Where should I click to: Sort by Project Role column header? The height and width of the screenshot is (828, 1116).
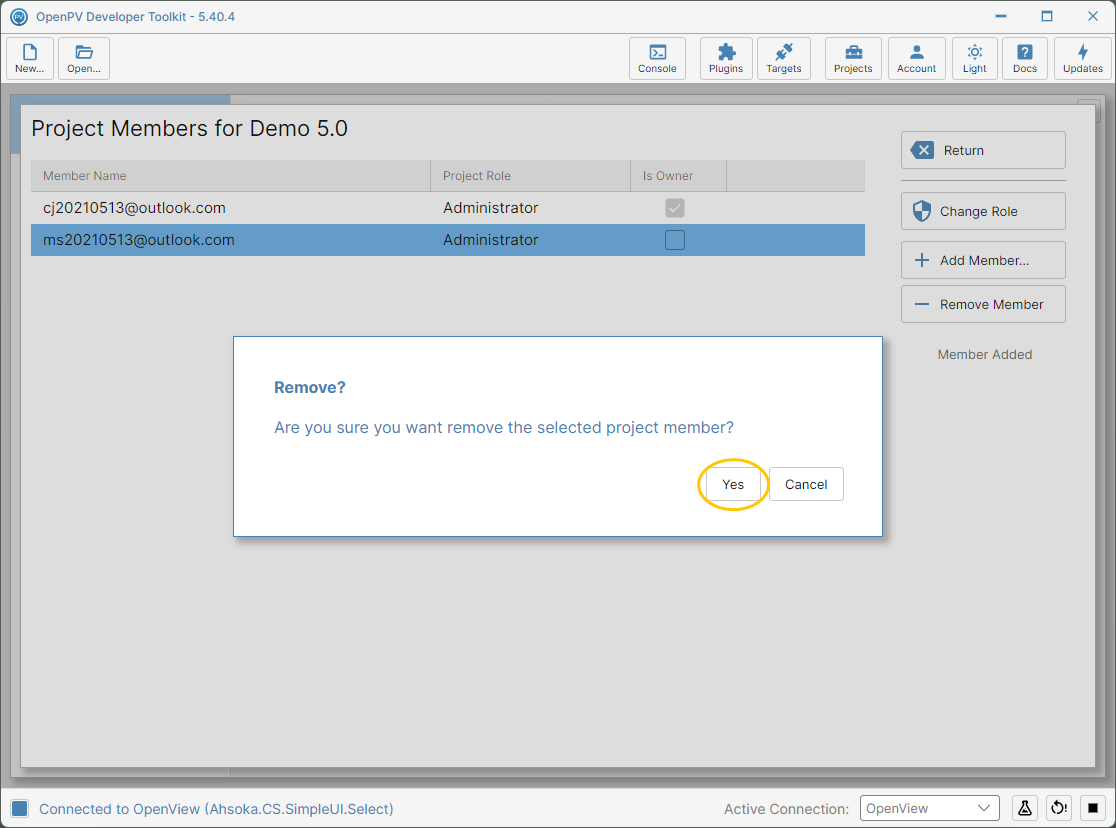[530, 176]
